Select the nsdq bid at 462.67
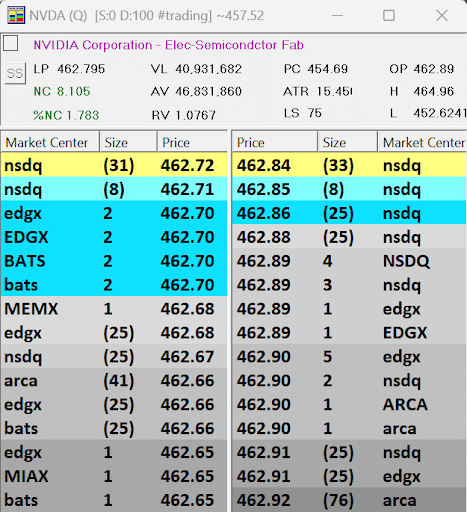Viewport: 467px width, 512px height. tap(114, 356)
